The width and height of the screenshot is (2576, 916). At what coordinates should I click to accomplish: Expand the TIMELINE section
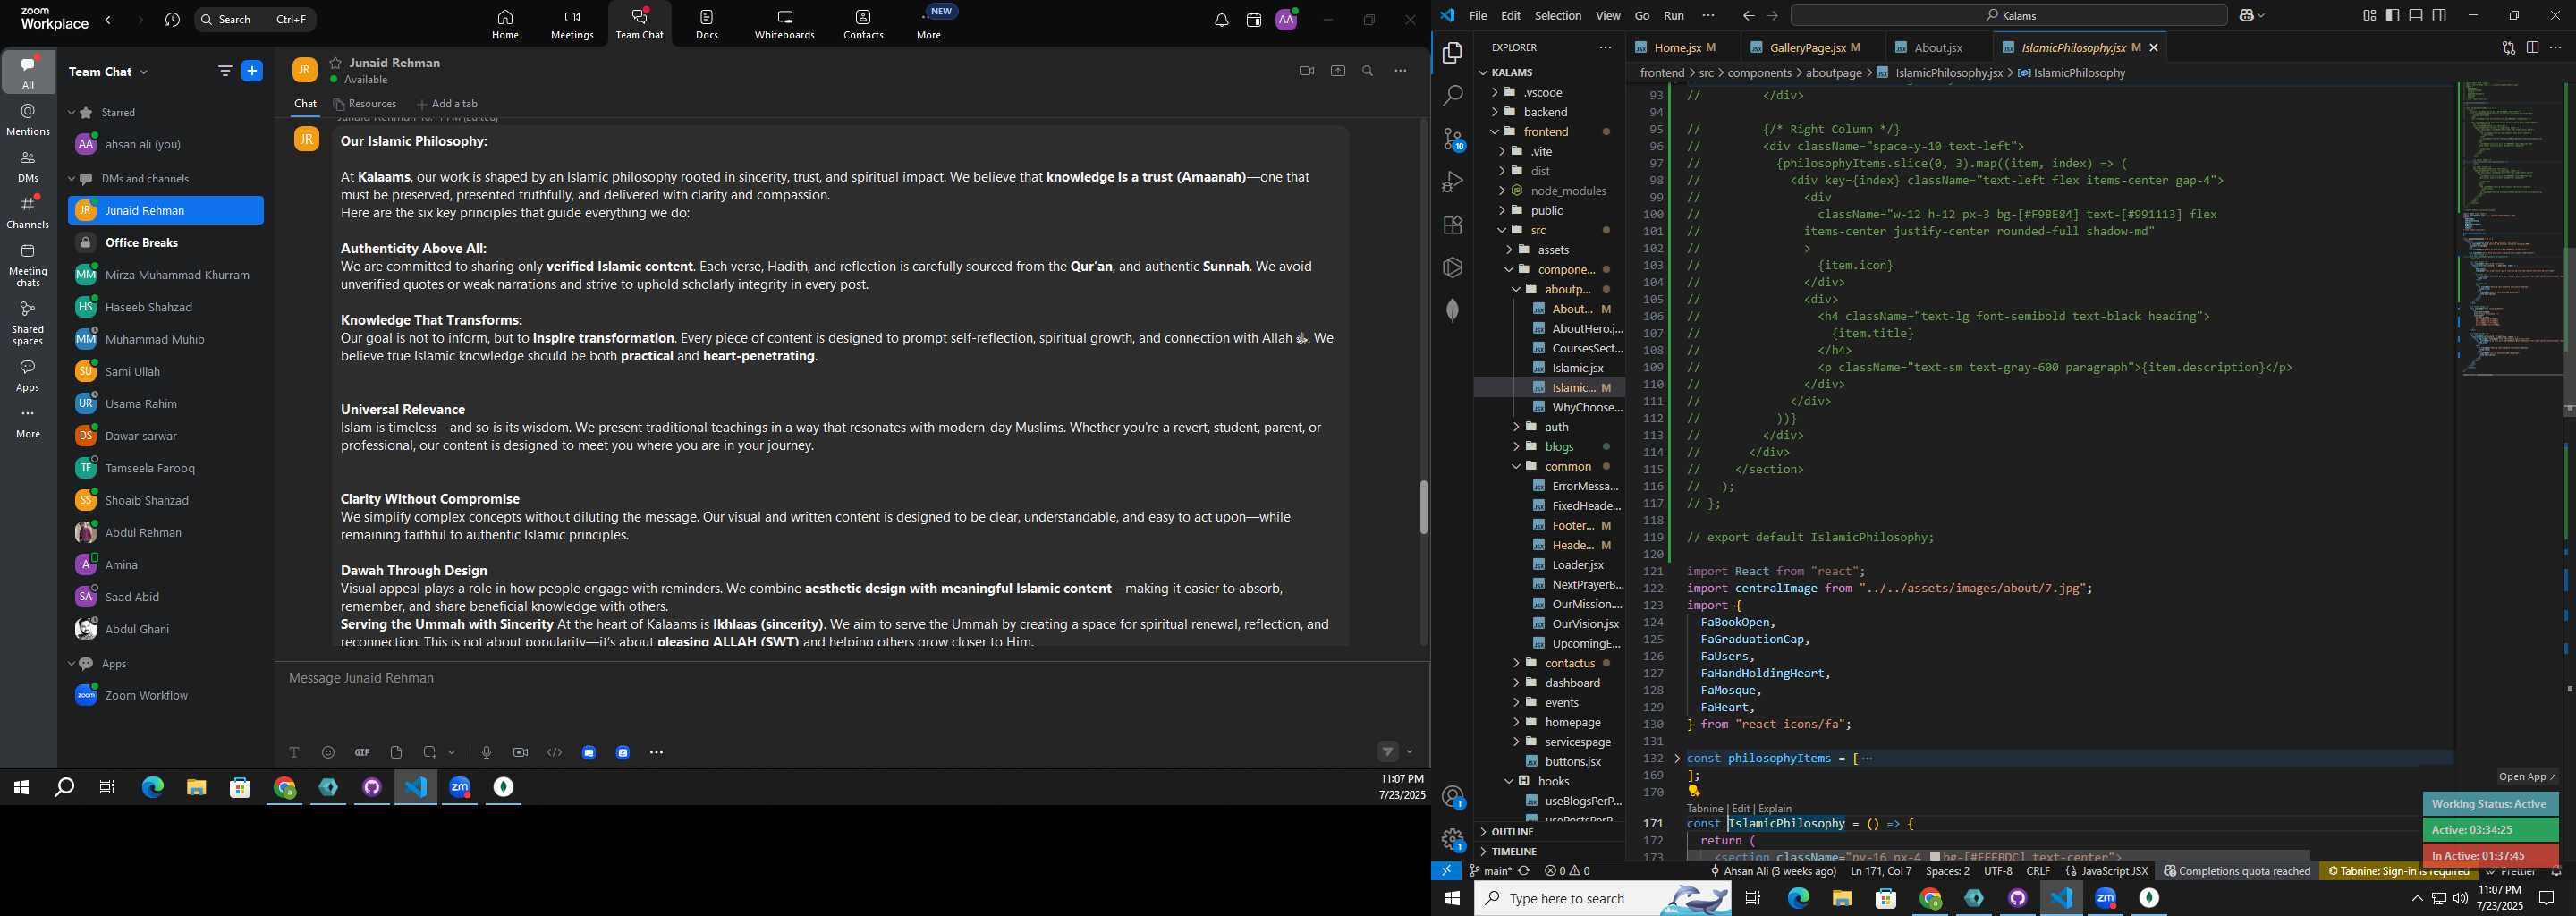coord(1549,852)
